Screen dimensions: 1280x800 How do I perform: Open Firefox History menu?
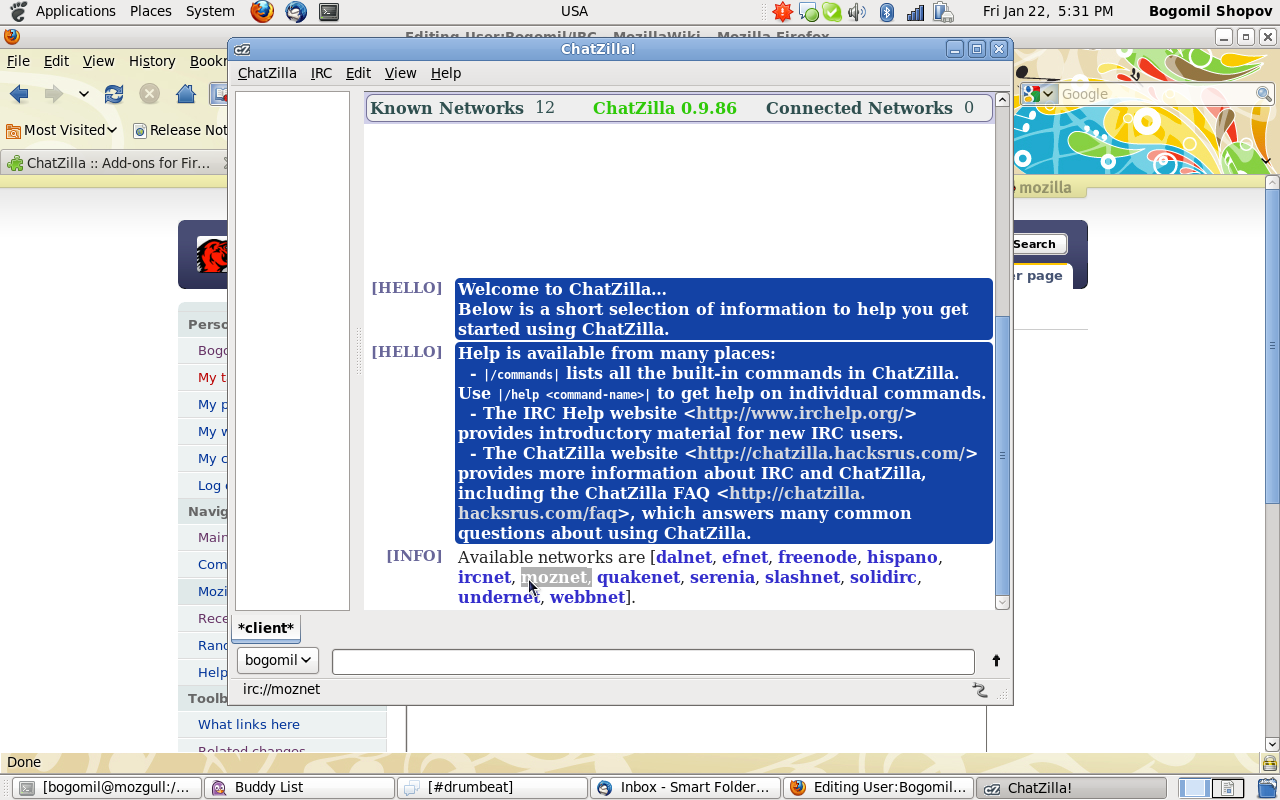click(152, 61)
